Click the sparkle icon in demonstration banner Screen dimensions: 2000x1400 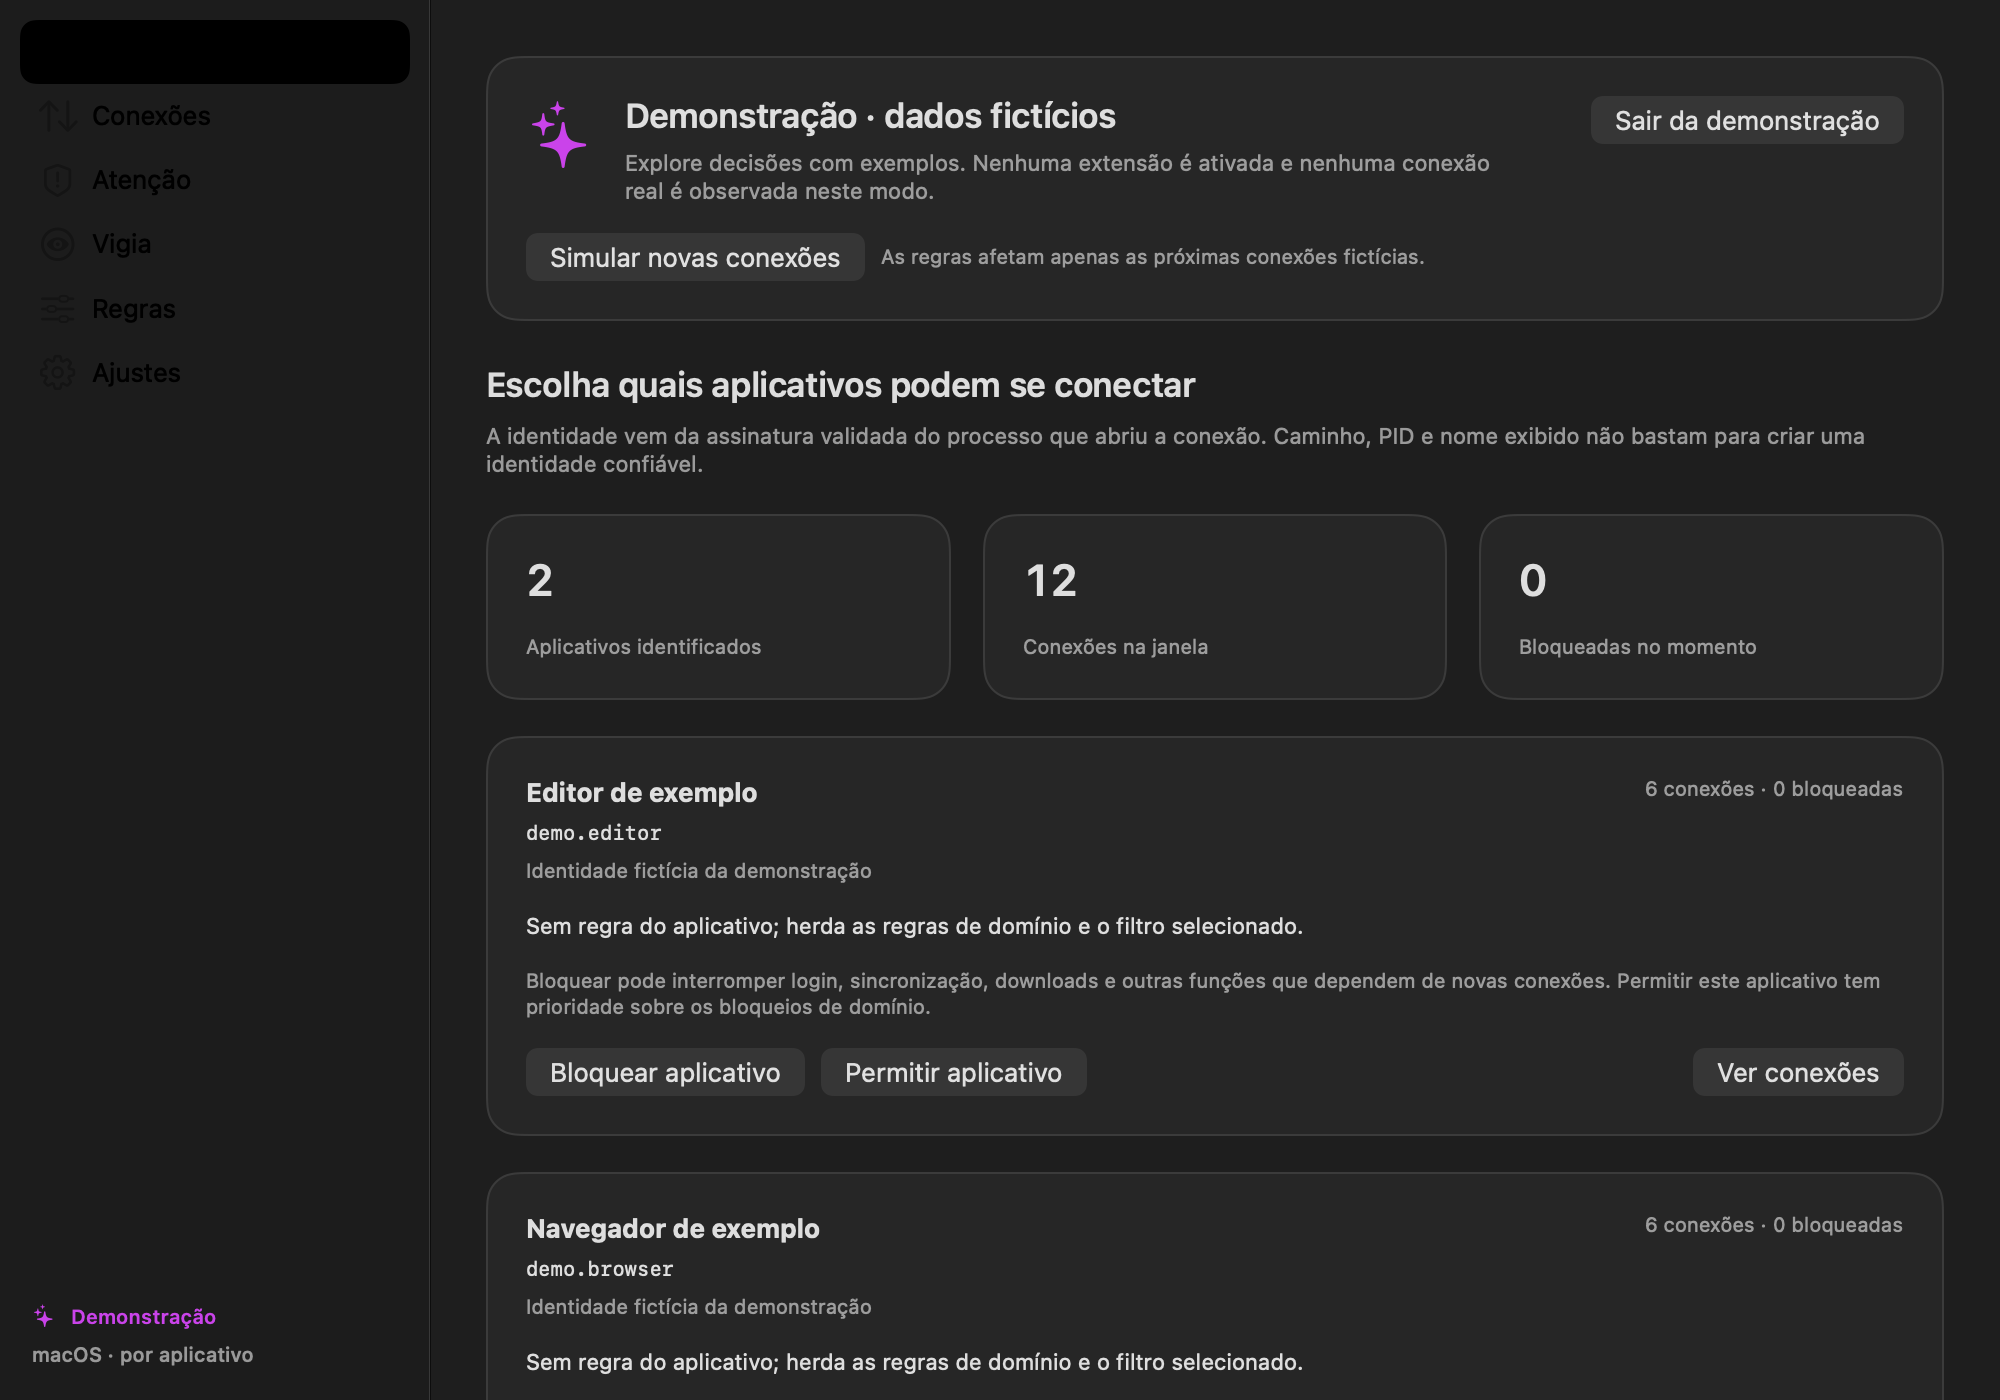point(558,135)
